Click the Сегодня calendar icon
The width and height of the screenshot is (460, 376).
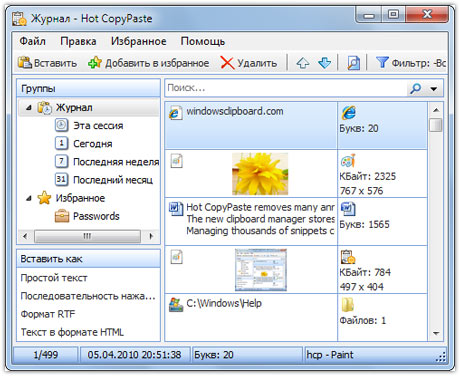pyautogui.click(x=61, y=143)
